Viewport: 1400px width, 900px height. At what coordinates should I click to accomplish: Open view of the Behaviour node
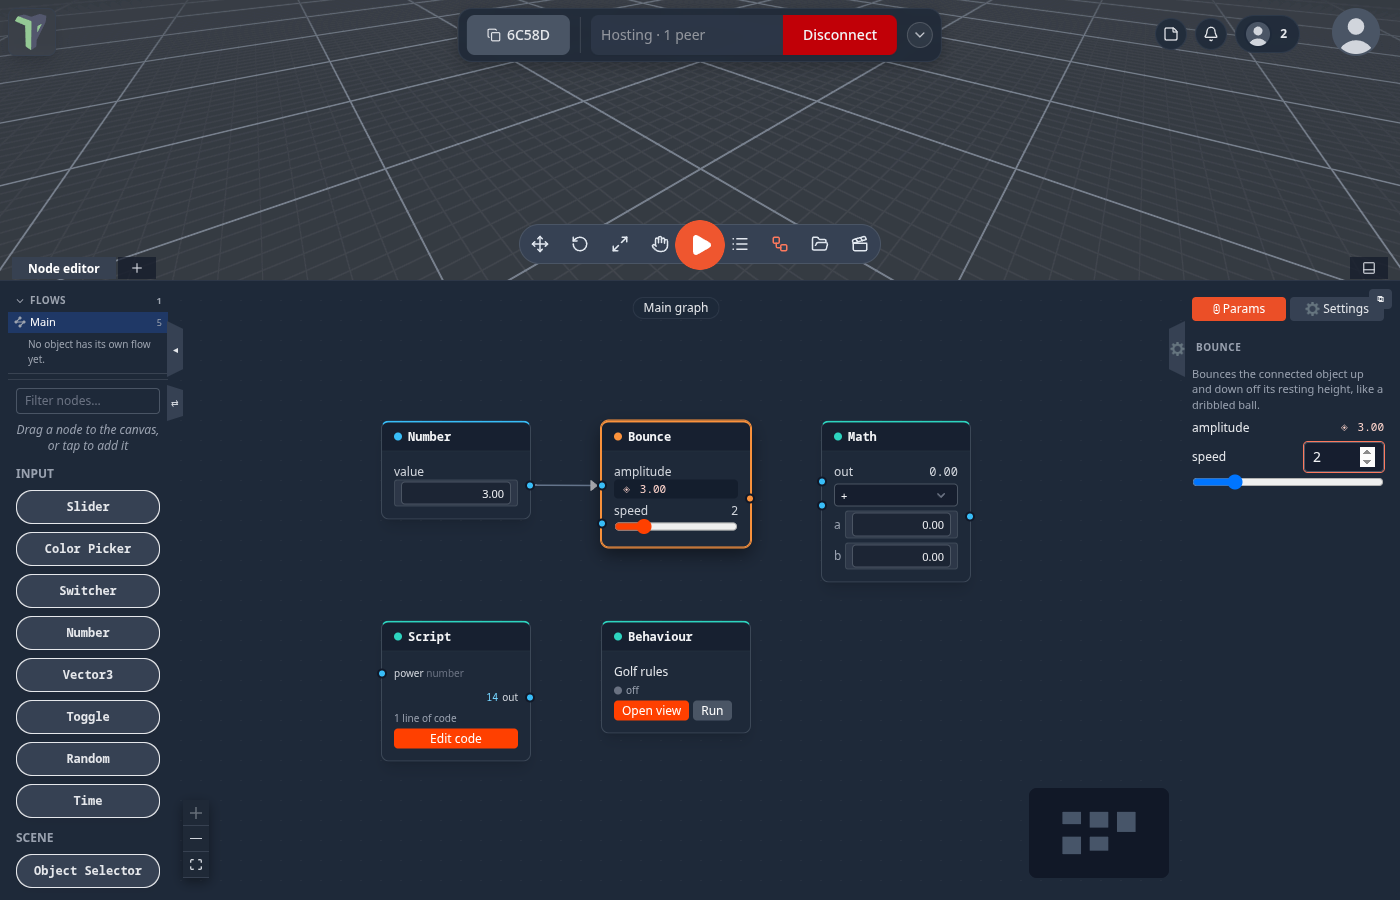[651, 711]
